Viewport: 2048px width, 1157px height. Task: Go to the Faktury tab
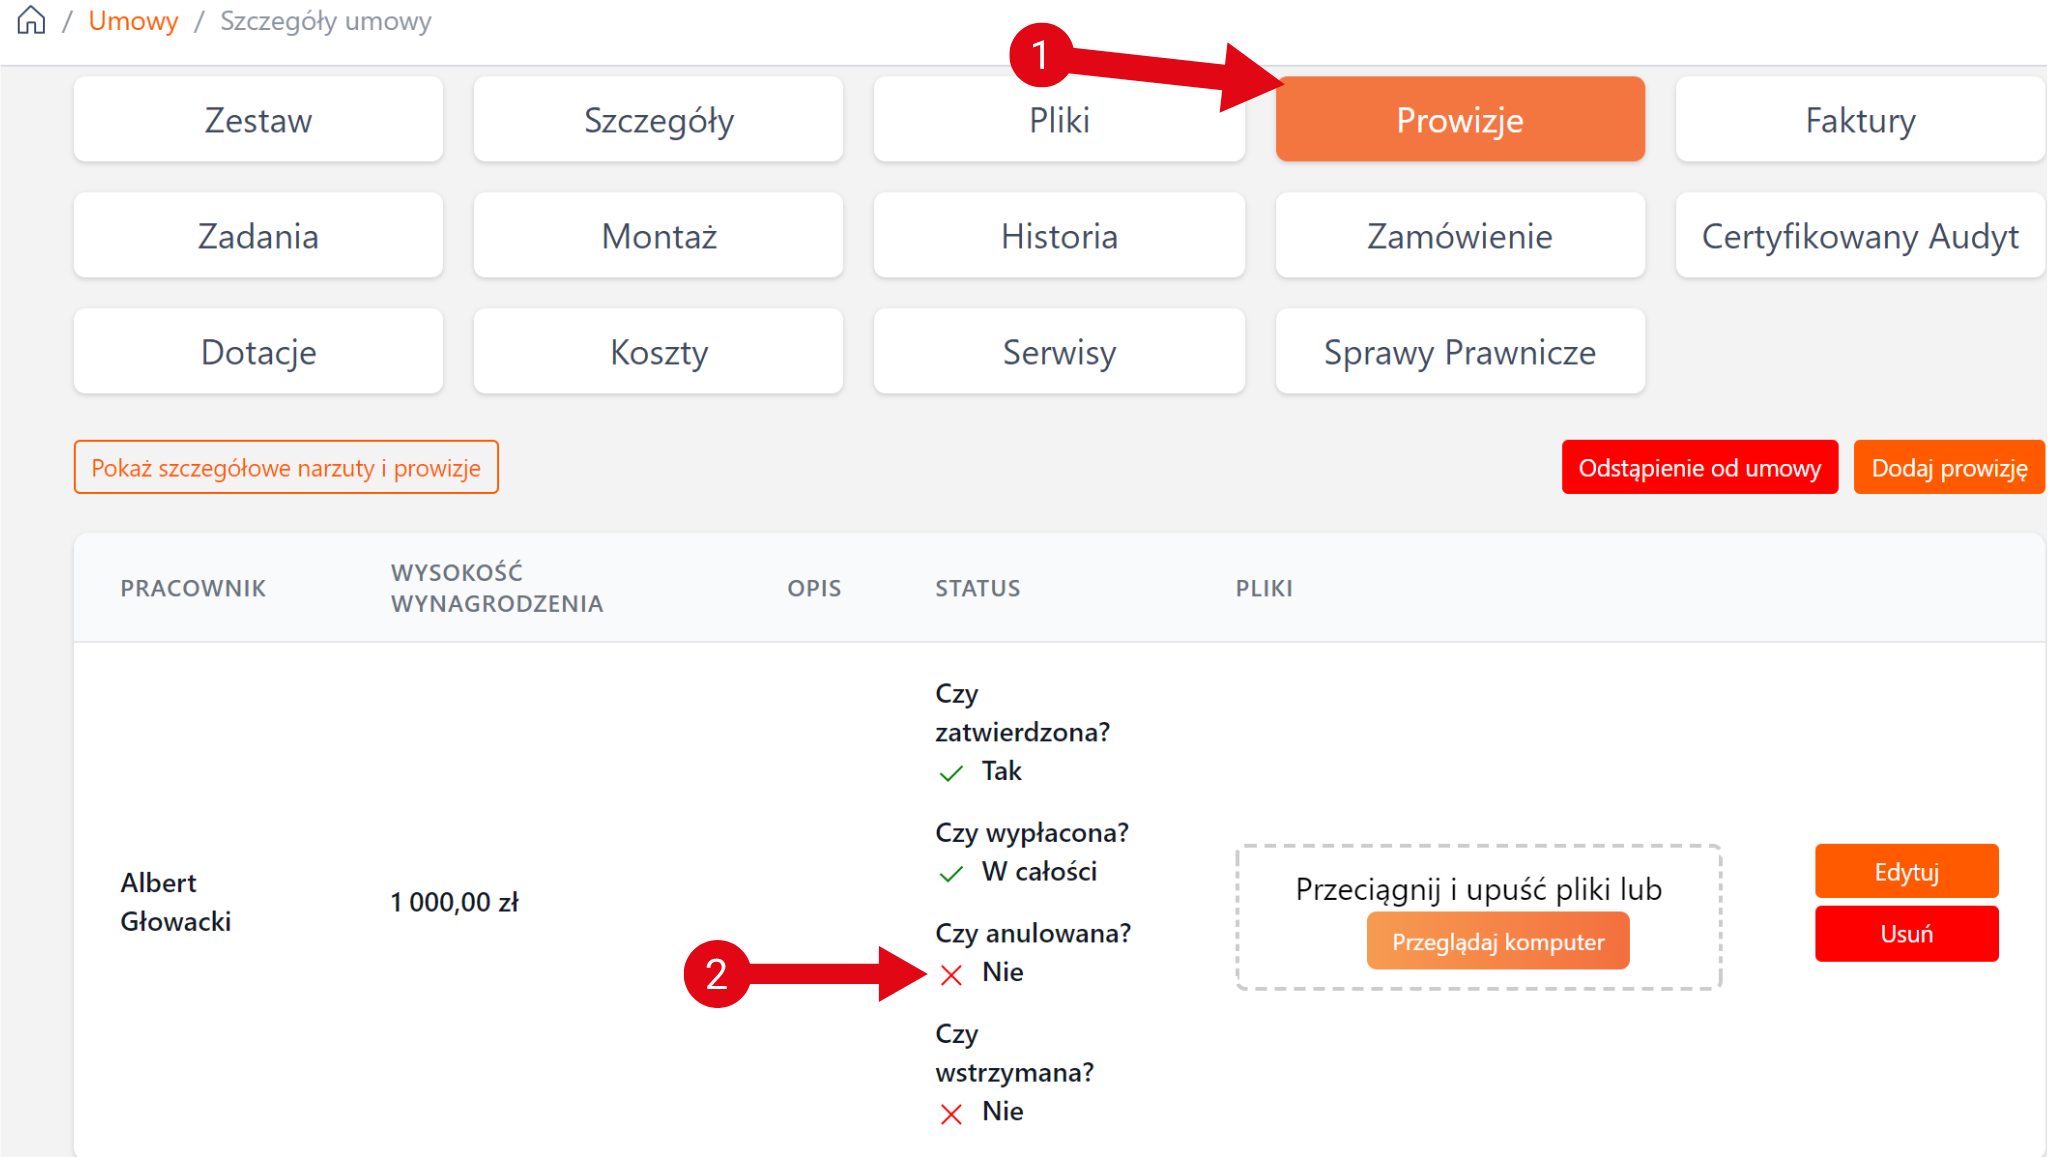point(1860,120)
